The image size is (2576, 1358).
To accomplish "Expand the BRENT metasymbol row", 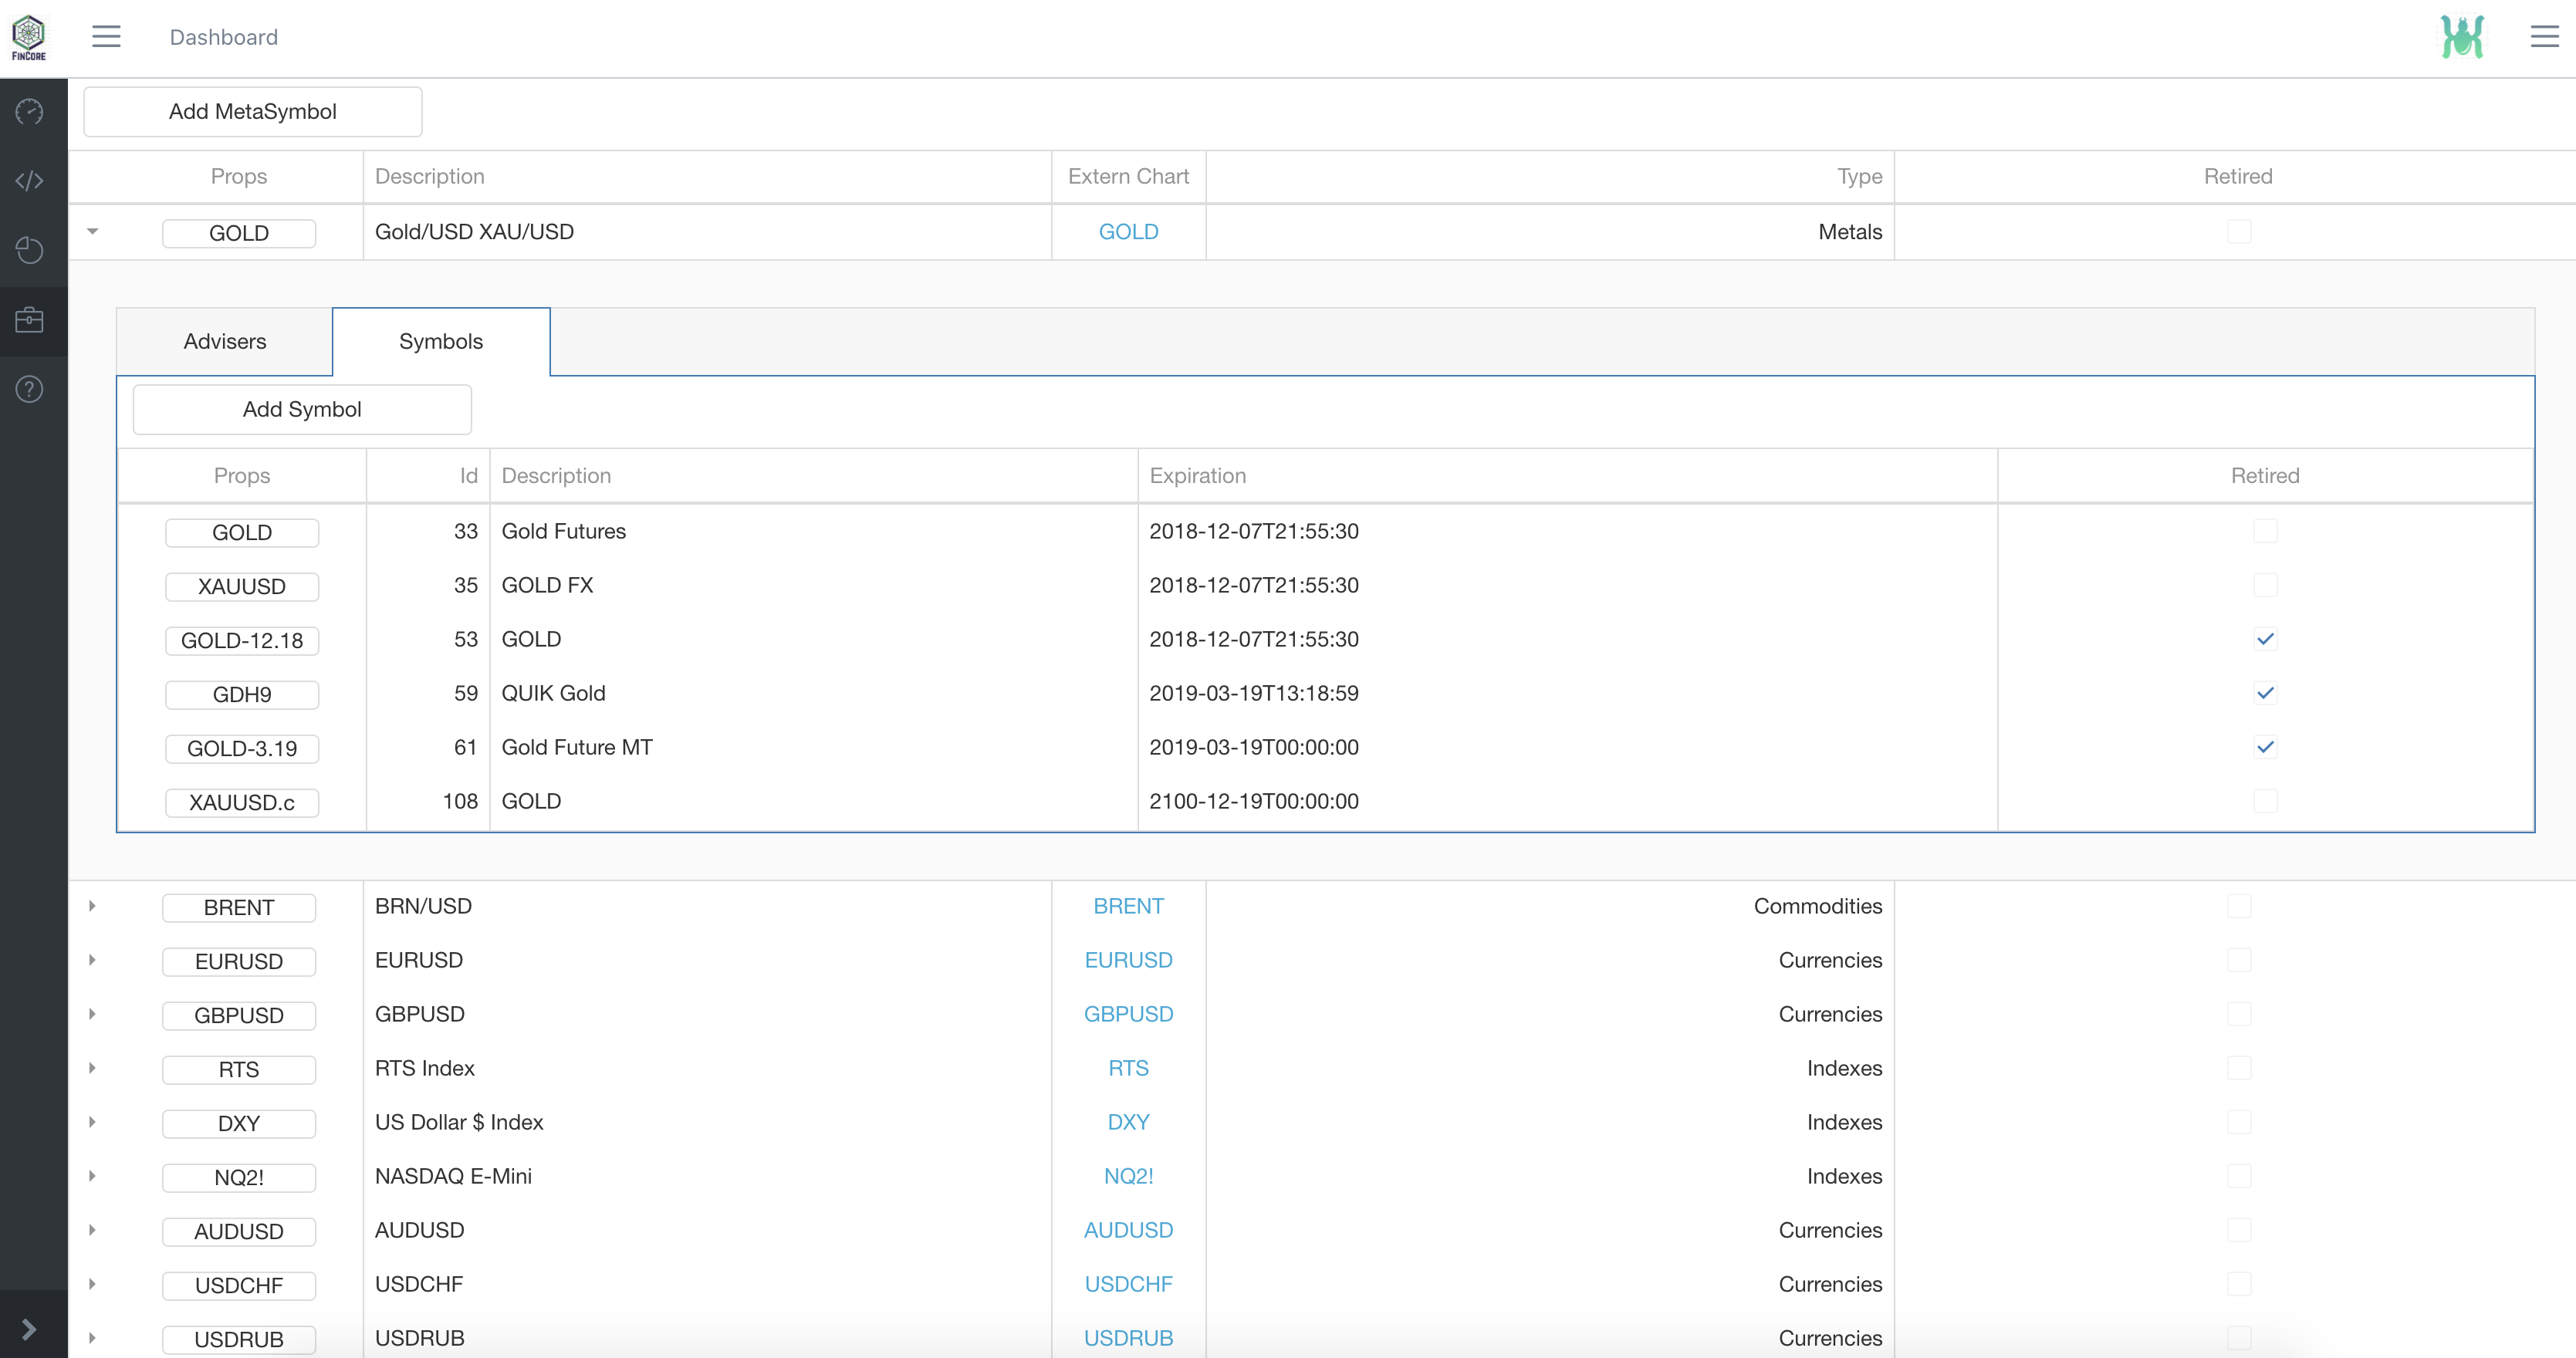I will [93, 906].
